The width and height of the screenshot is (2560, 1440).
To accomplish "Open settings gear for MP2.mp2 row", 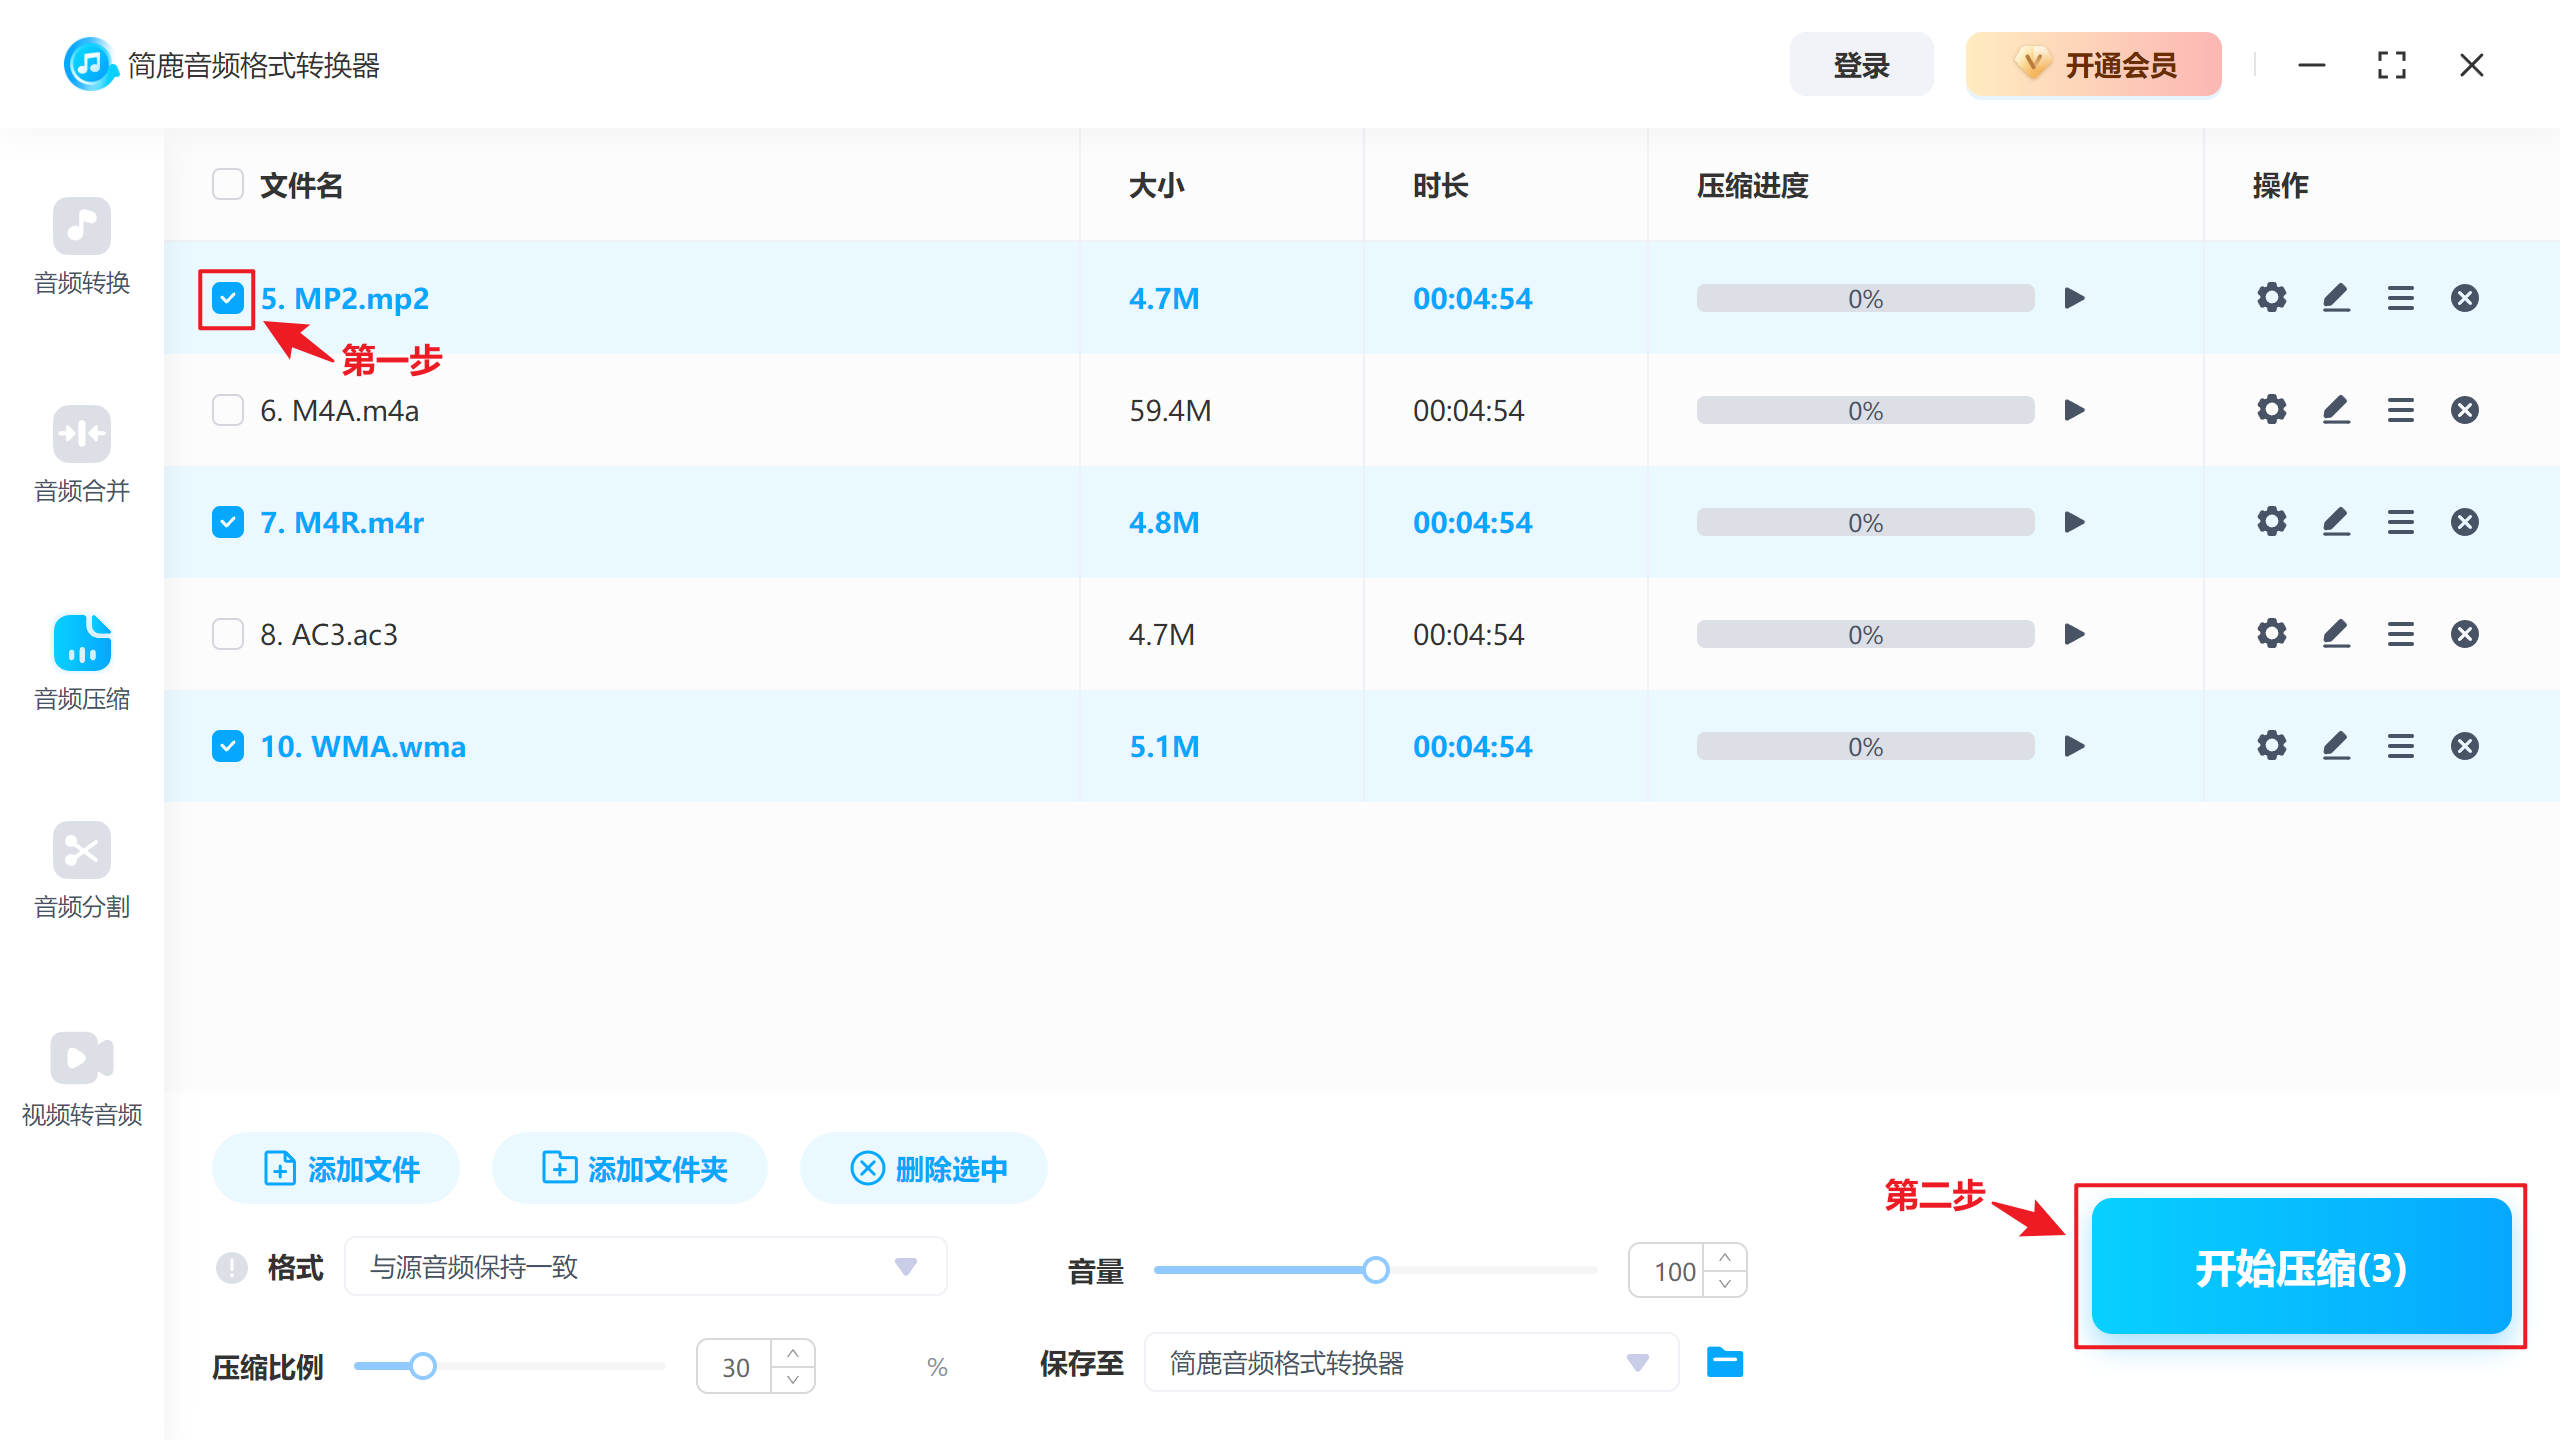I will point(2271,297).
